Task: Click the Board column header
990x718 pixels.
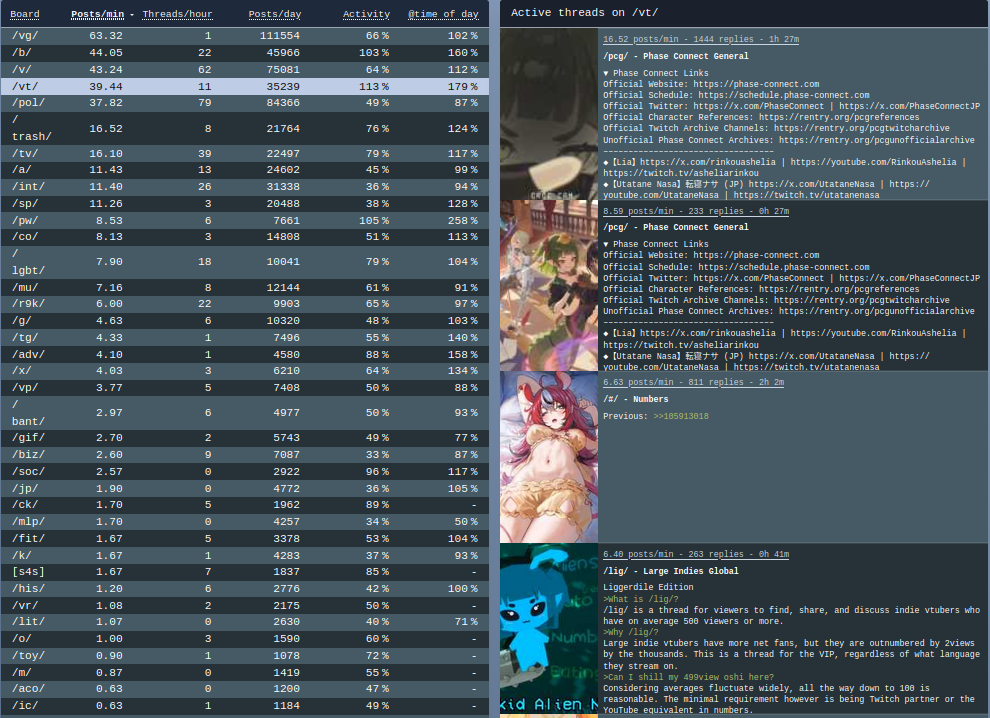Action: click(x=25, y=14)
